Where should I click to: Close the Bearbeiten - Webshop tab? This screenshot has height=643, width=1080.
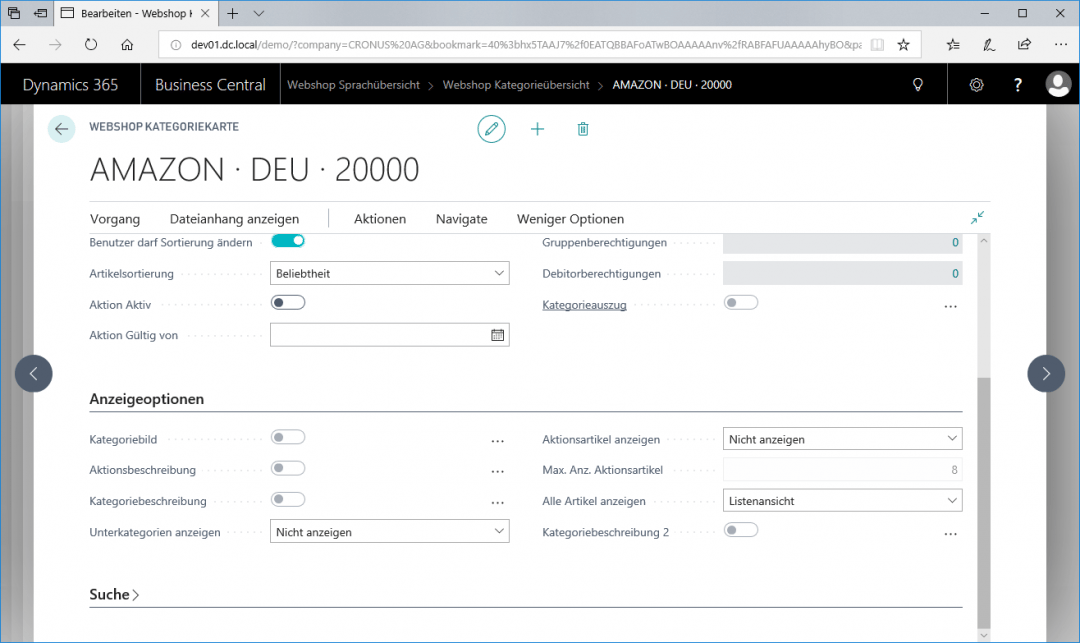pos(205,13)
